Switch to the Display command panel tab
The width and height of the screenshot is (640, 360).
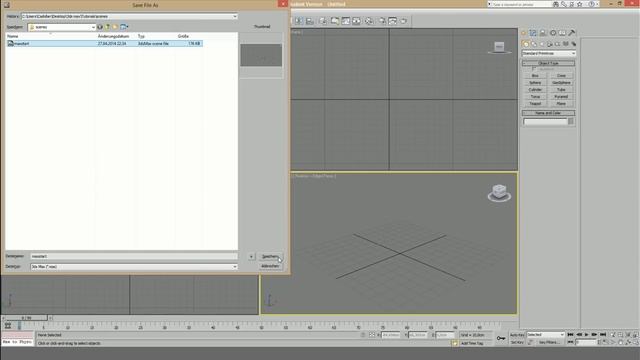click(x=562, y=33)
